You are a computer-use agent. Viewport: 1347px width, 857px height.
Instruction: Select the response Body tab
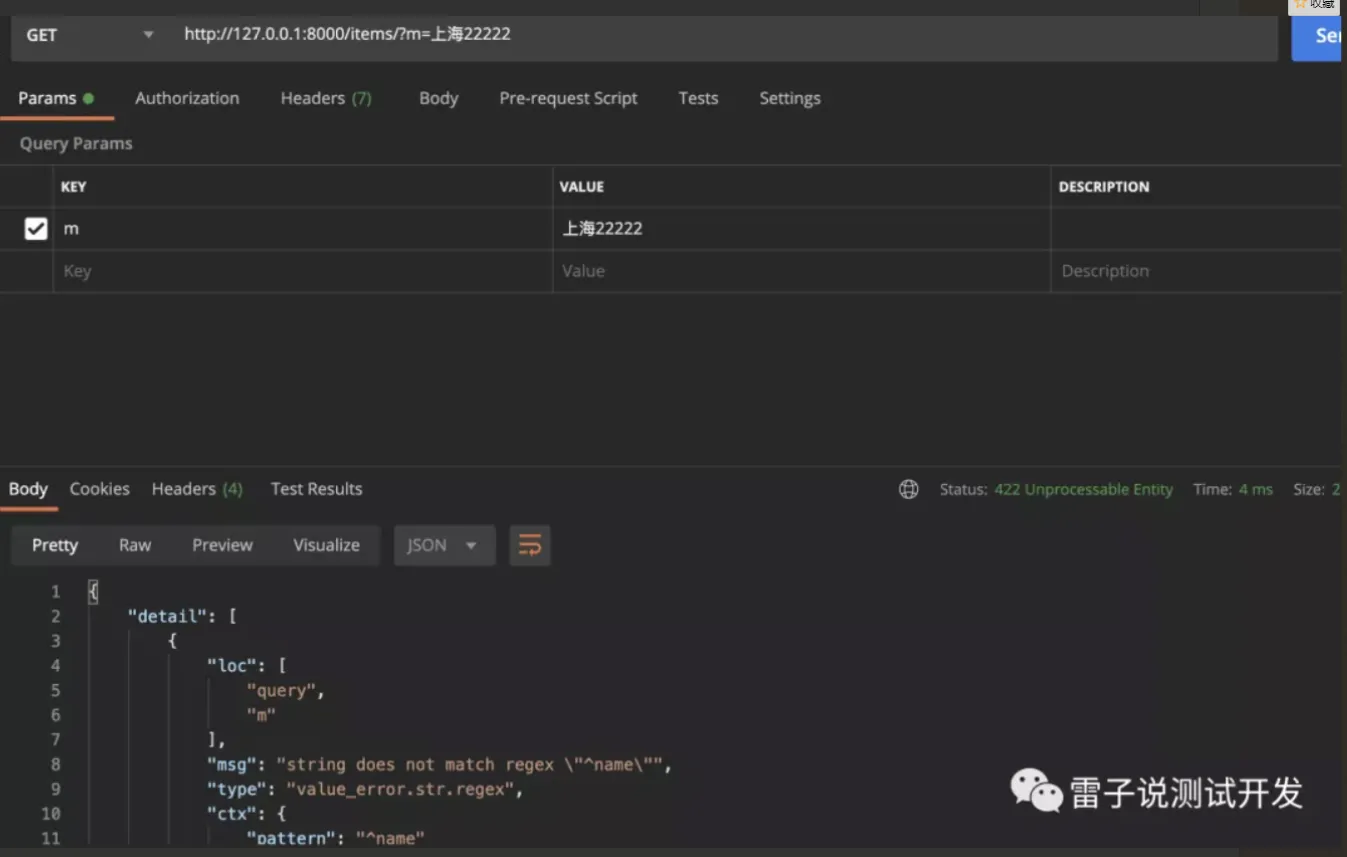pos(28,489)
